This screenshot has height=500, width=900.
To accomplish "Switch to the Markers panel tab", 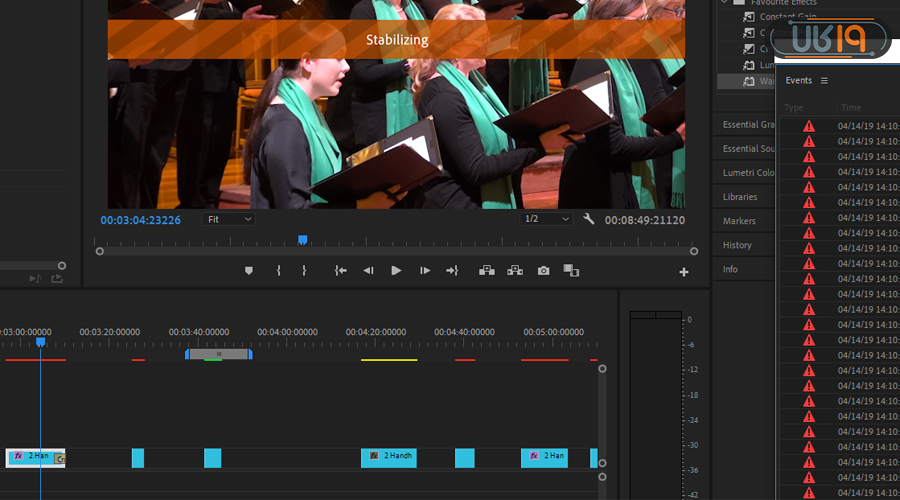I will (x=740, y=221).
